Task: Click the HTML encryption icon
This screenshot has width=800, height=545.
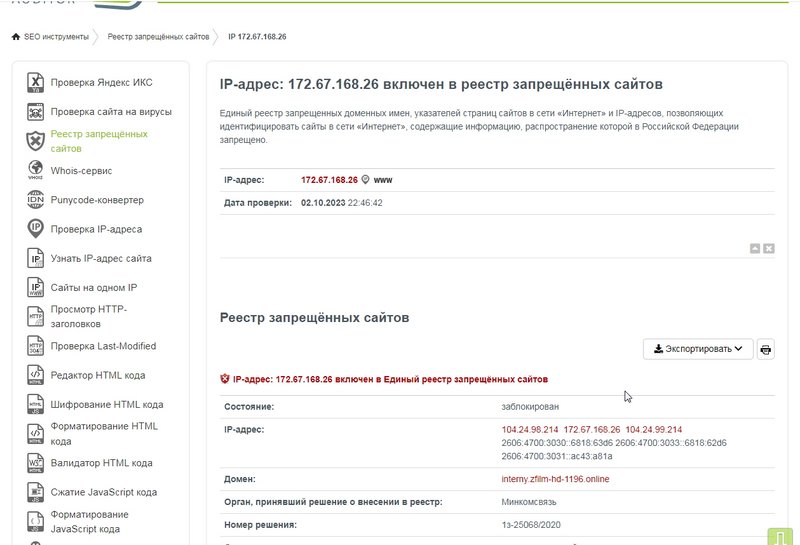Action: point(35,404)
